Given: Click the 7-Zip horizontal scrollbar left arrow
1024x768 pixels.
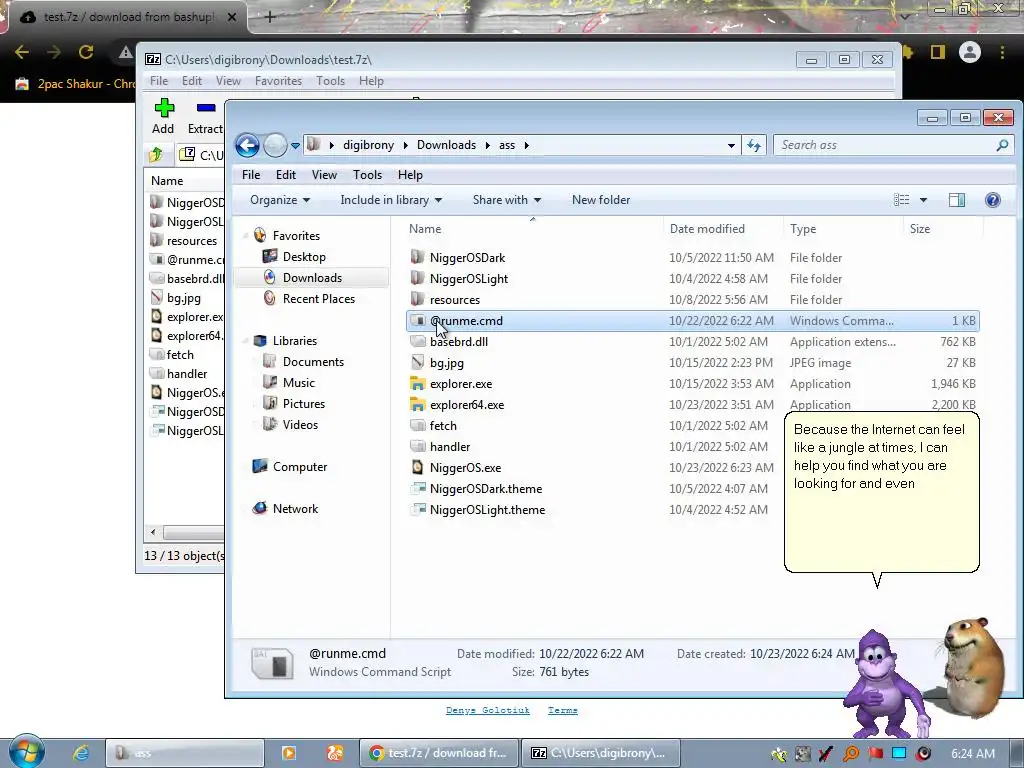Looking at the screenshot, I should 153,532.
